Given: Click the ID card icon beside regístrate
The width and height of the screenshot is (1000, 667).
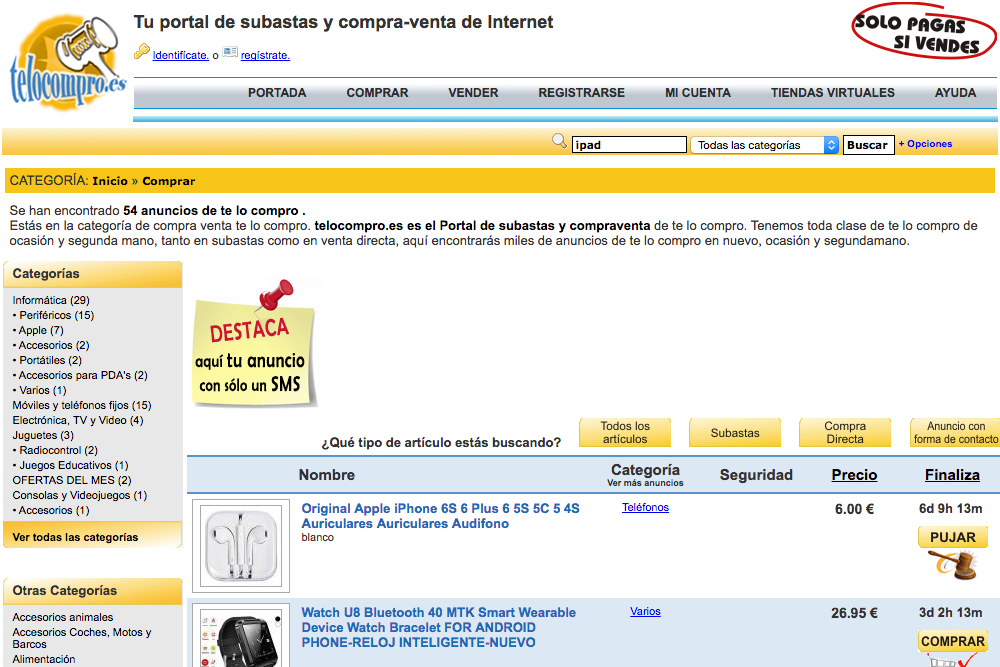Looking at the screenshot, I should point(230,52).
